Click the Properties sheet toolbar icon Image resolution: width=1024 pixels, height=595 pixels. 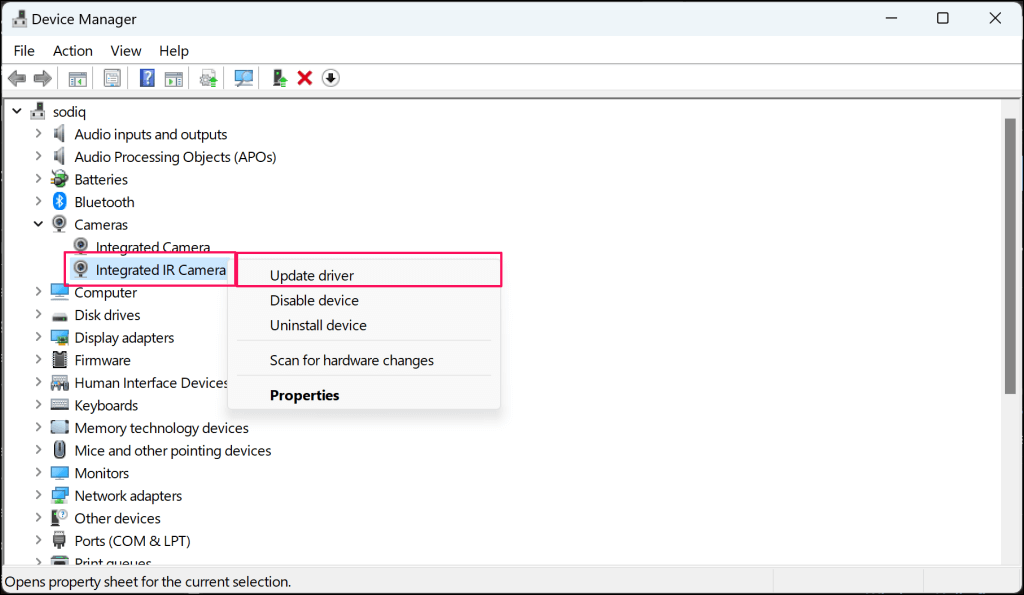tap(112, 78)
